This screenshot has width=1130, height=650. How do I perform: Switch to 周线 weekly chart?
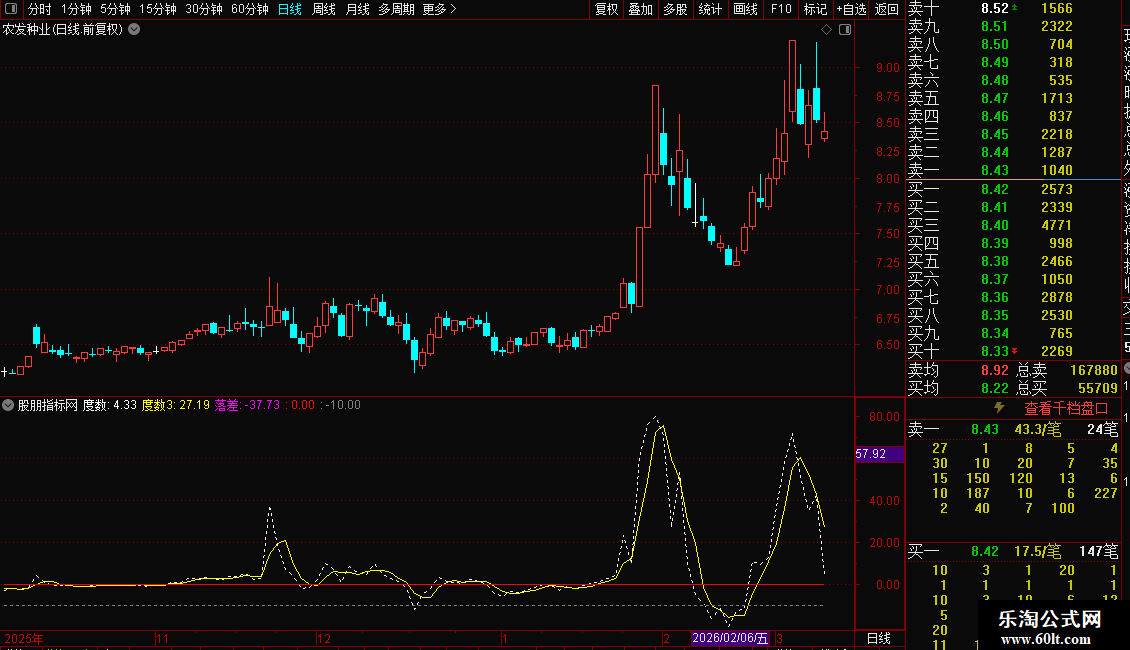click(324, 9)
